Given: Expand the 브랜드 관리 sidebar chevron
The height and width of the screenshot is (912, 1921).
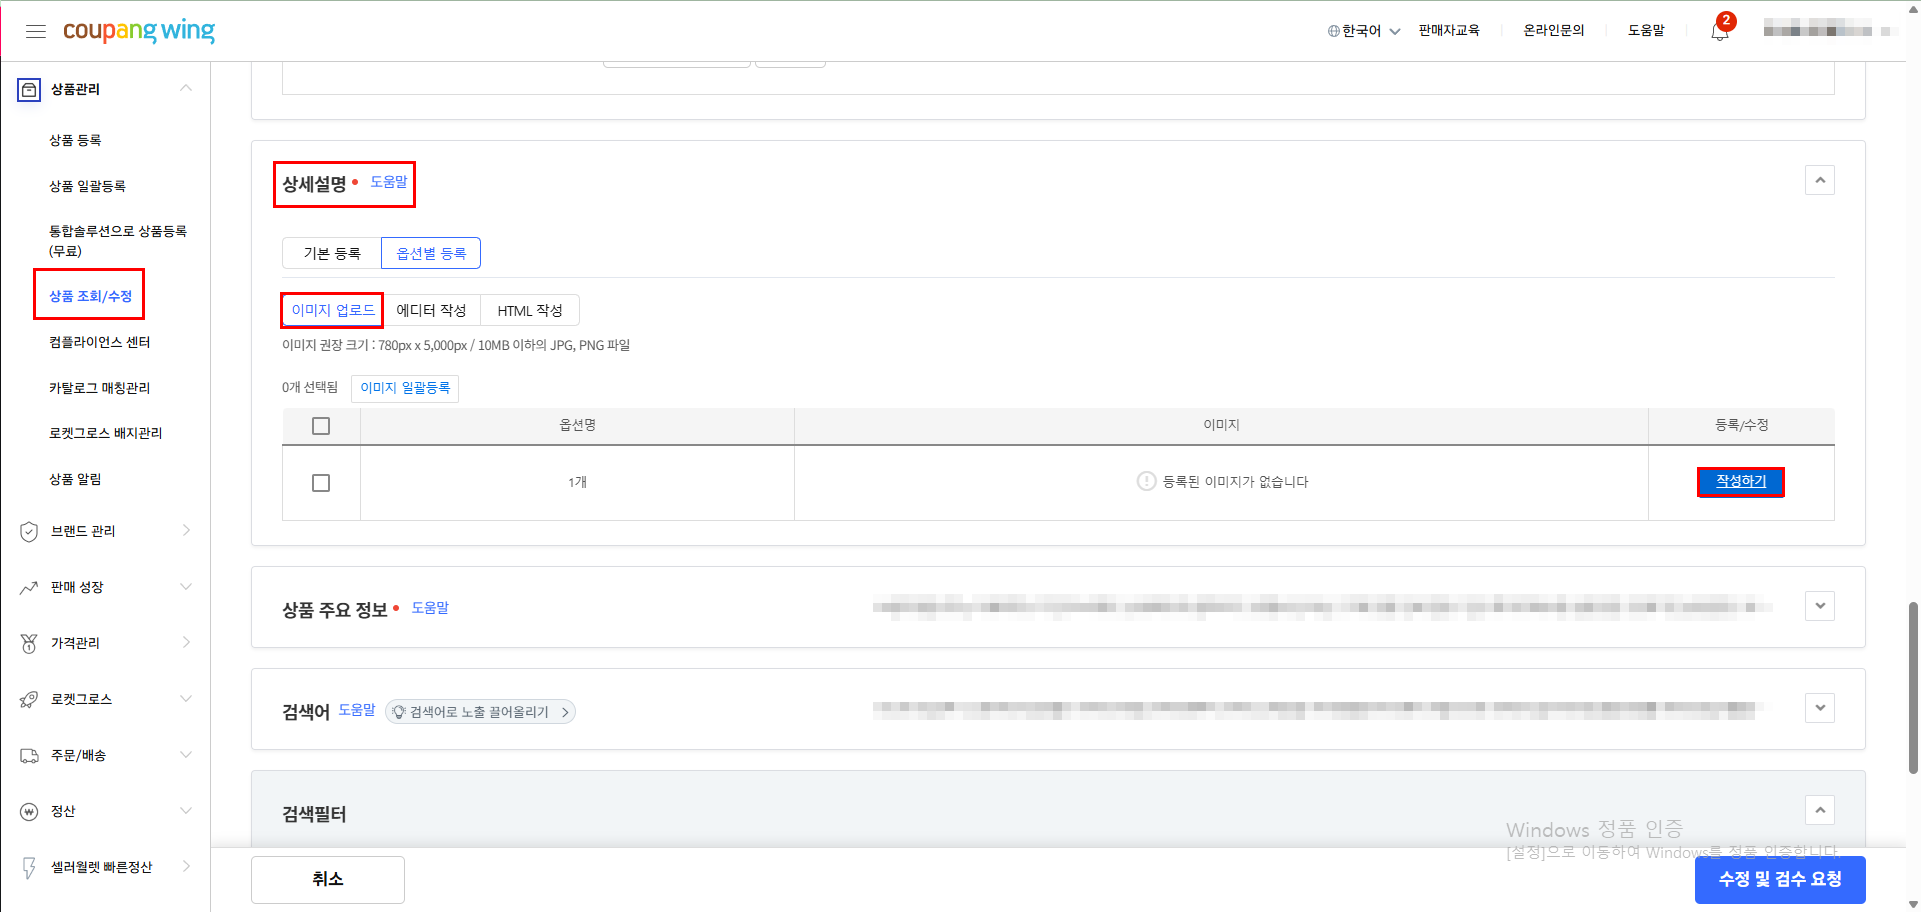Looking at the screenshot, I should [186, 531].
